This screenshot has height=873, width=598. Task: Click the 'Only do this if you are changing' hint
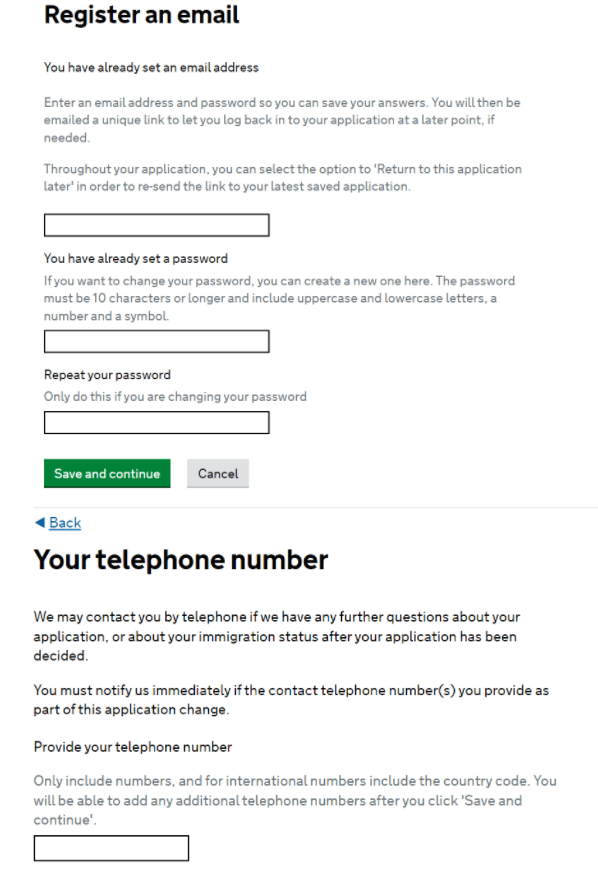click(x=175, y=396)
